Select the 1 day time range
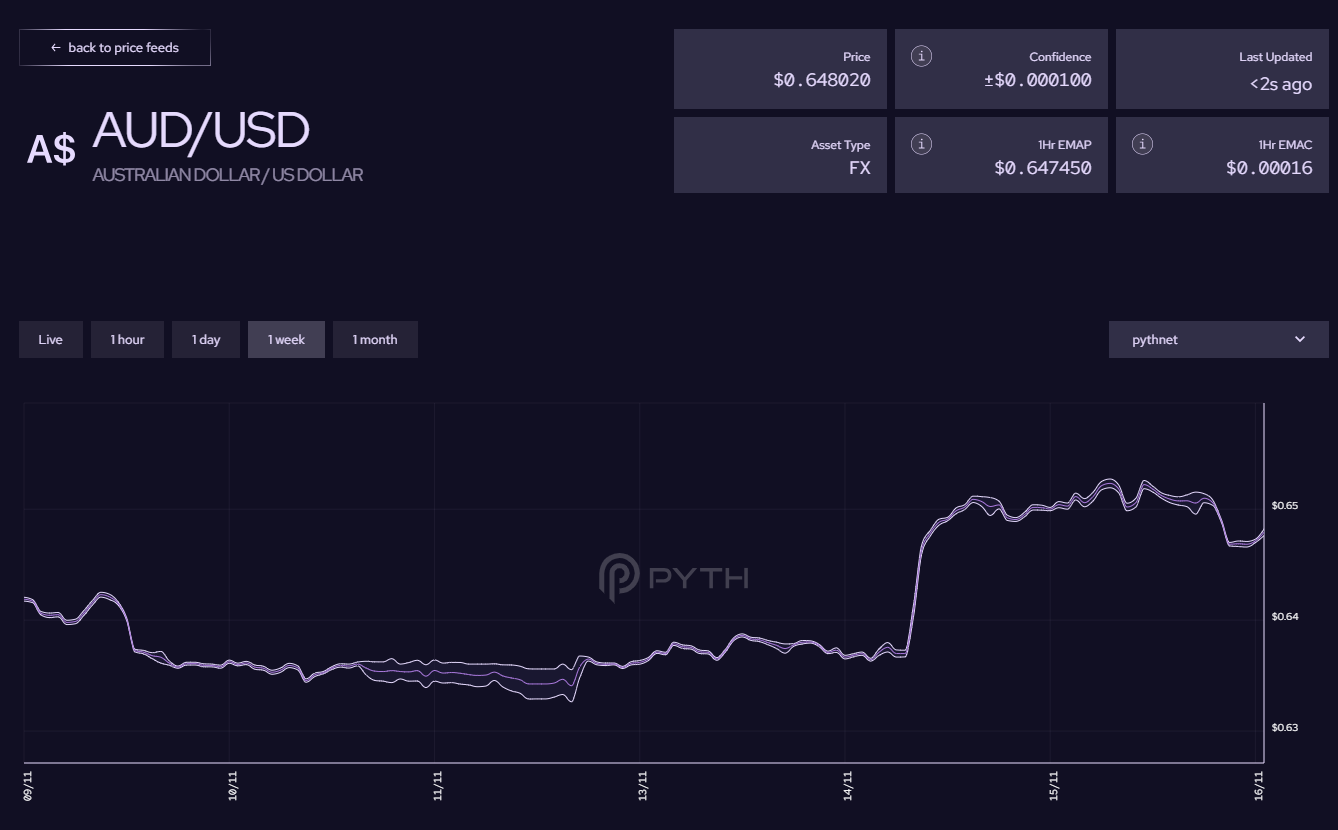Viewport: 1338px width, 830px height. point(205,339)
